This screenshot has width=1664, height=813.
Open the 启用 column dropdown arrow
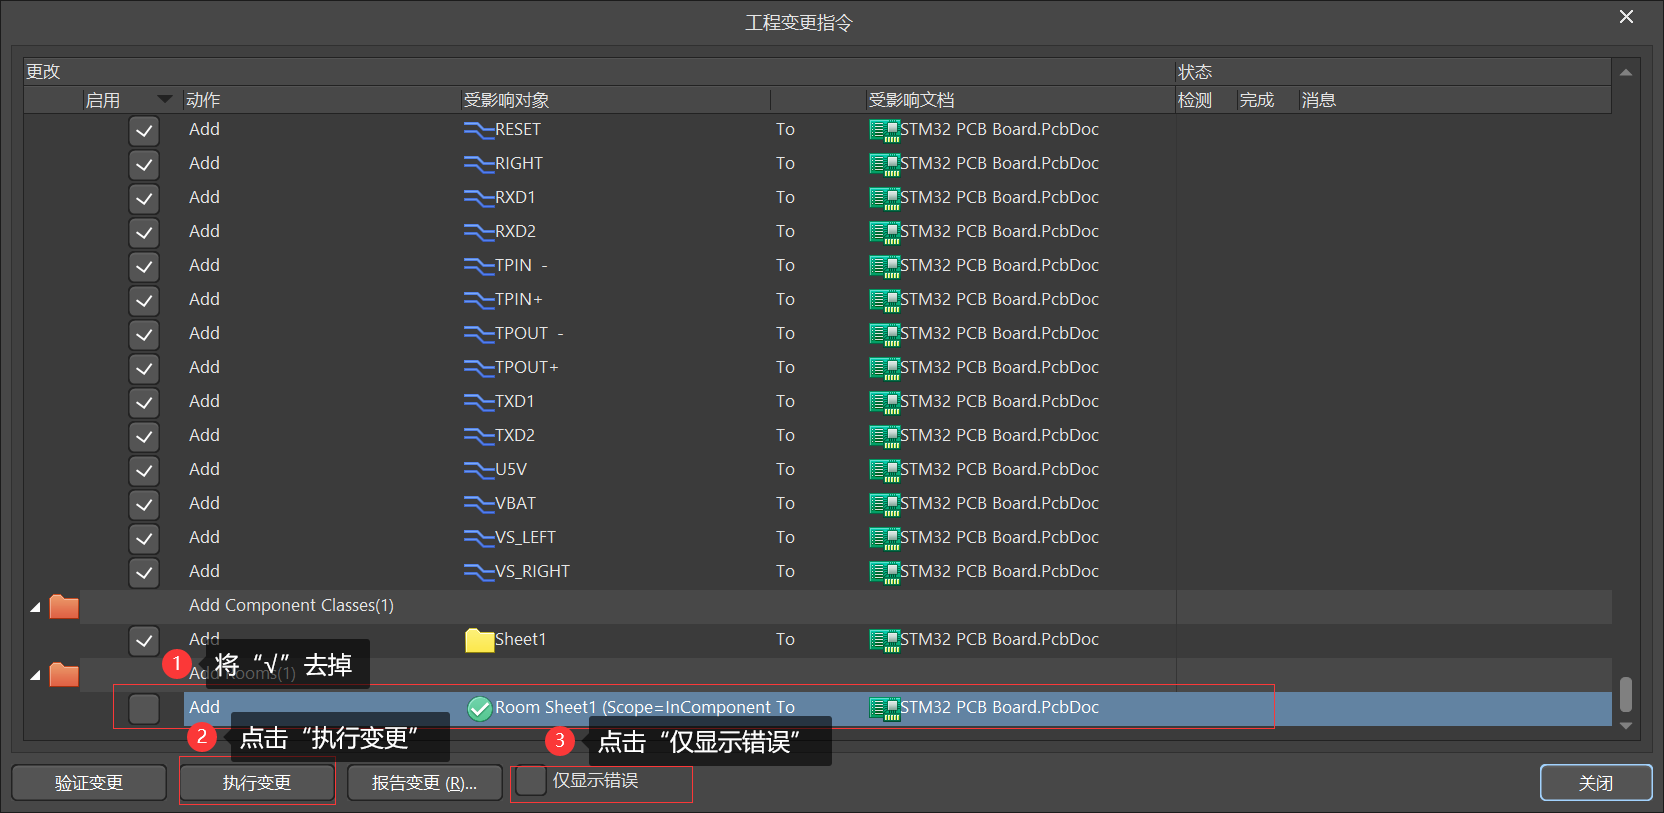click(x=165, y=99)
